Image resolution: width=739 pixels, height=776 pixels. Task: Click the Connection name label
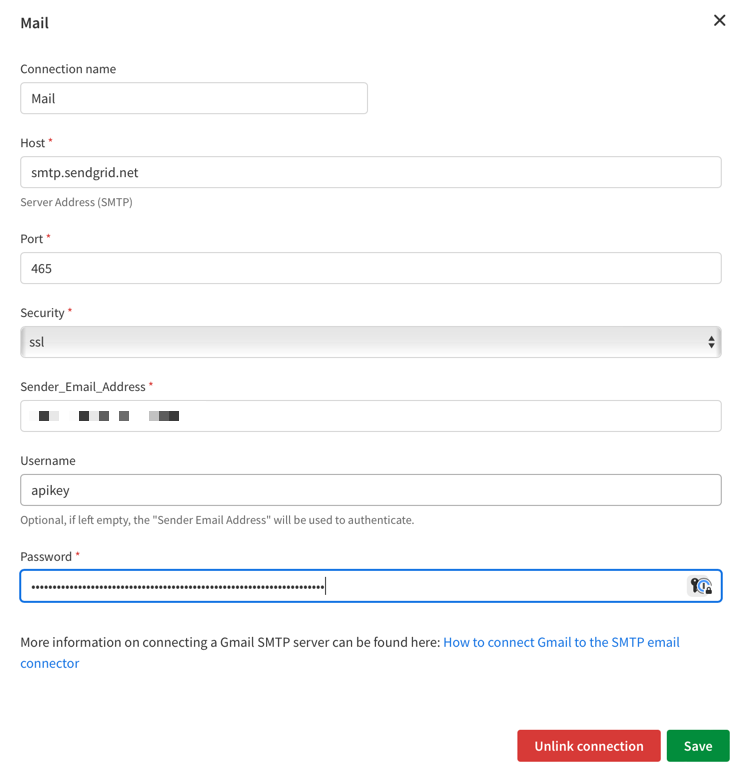point(68,69)
